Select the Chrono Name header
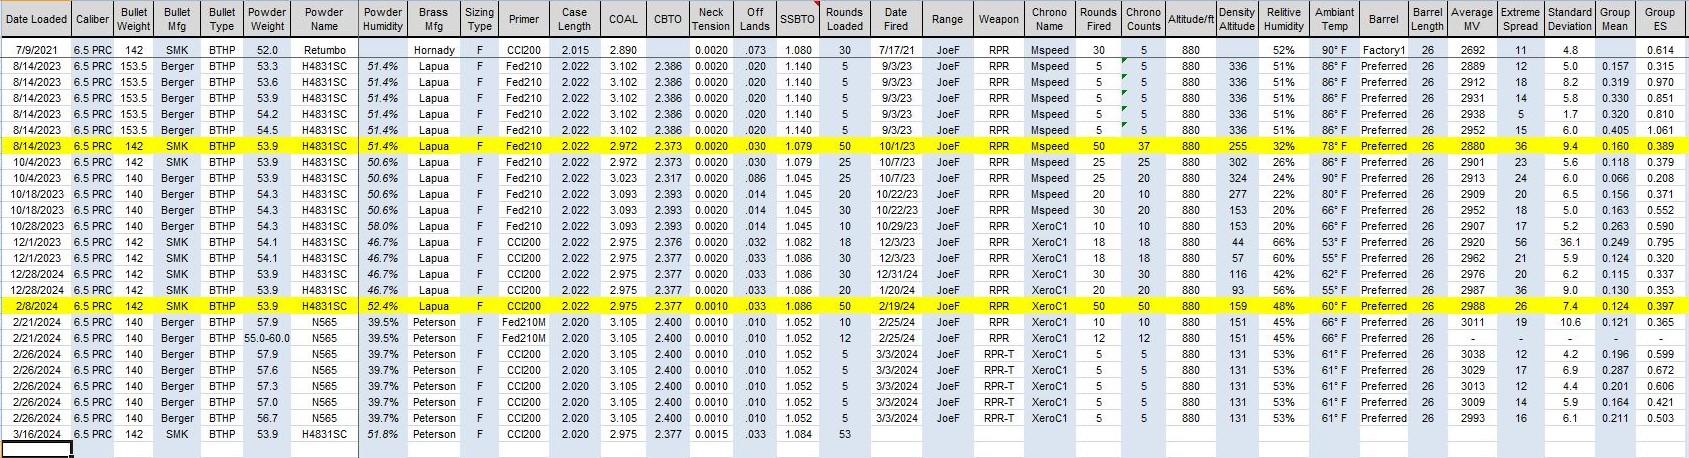This screenshot has height=458, width=1689. [1050, 19]
